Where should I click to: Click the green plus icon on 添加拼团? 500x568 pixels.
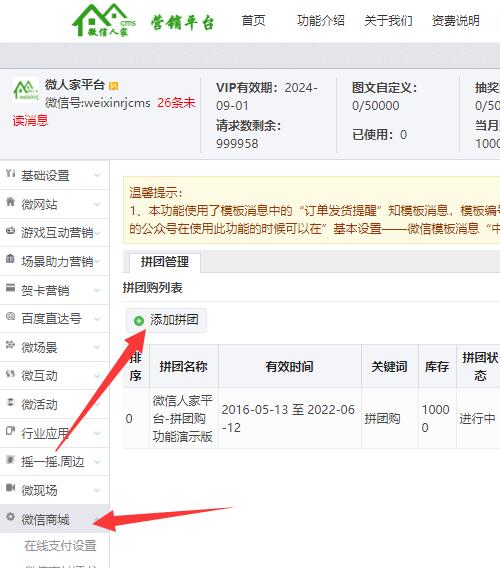[x=139, y=321]
